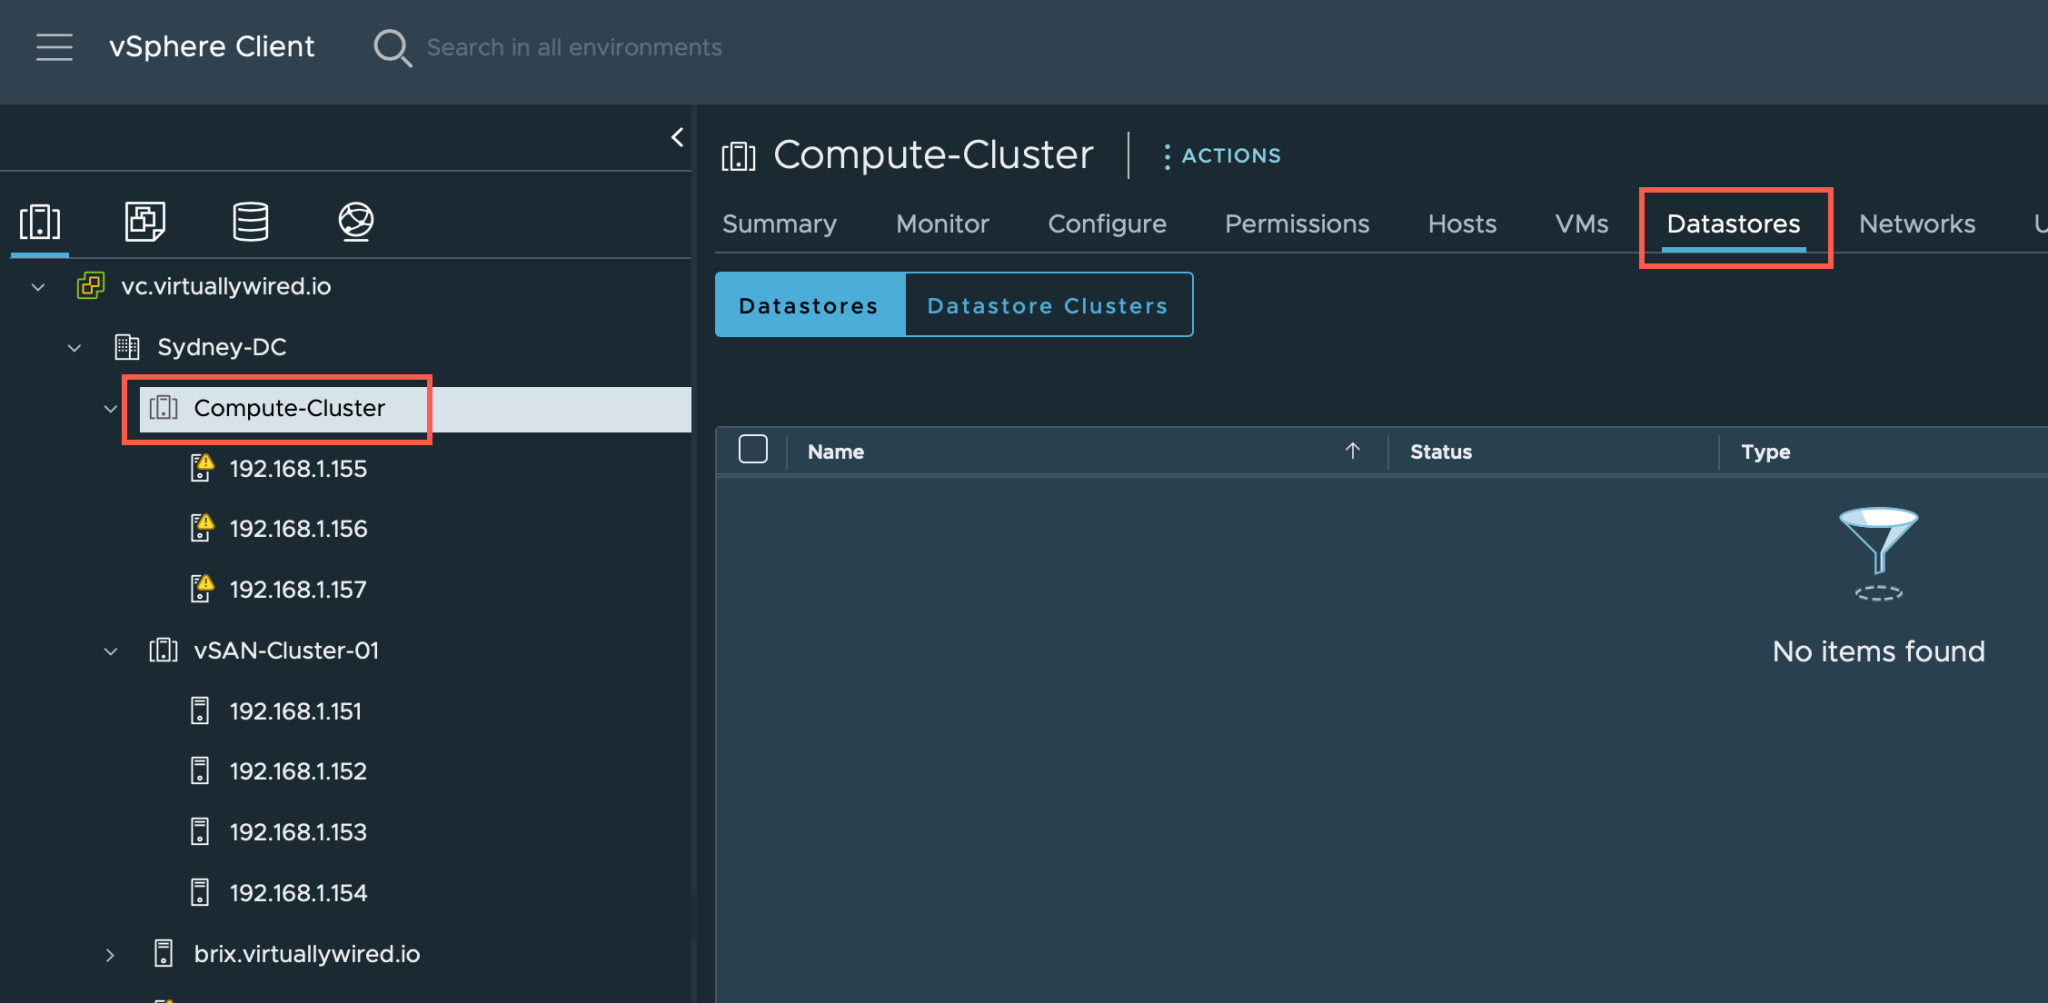Viewport: 2048px width, 1003px height.
Task: Click the Compute-Cluster page title text
Action: click(x=933, y=155)
